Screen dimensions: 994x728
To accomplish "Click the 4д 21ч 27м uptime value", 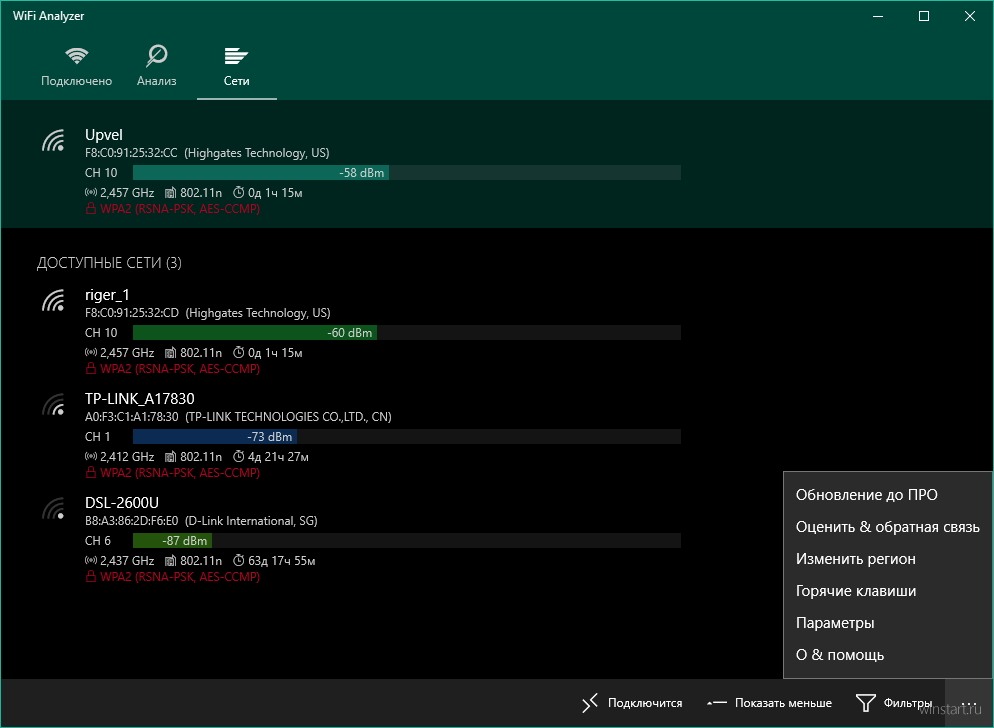I will tap(278, 457).
